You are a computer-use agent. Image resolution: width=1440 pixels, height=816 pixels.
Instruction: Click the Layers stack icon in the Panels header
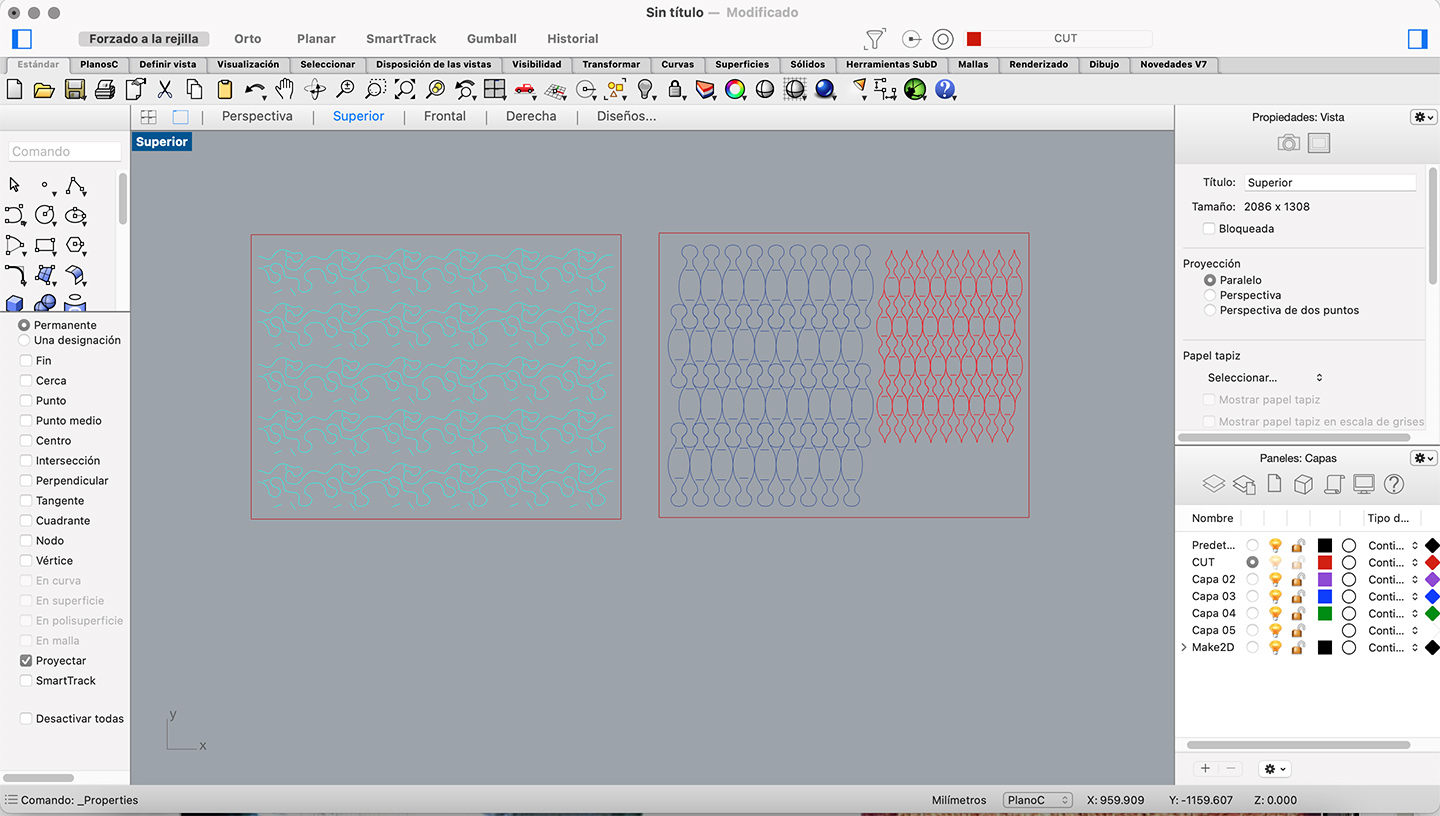tap(1213, 484)
